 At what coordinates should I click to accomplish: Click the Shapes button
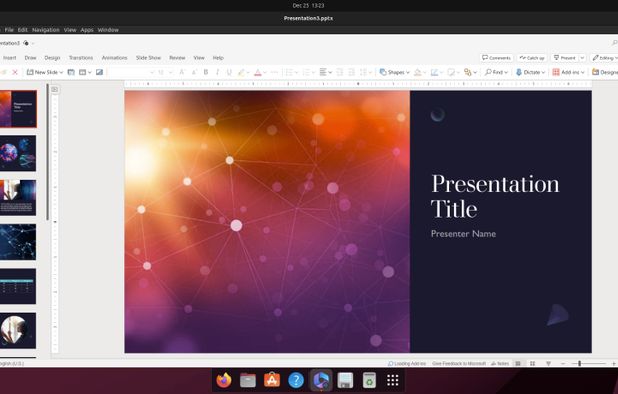(x=395, y=72)
